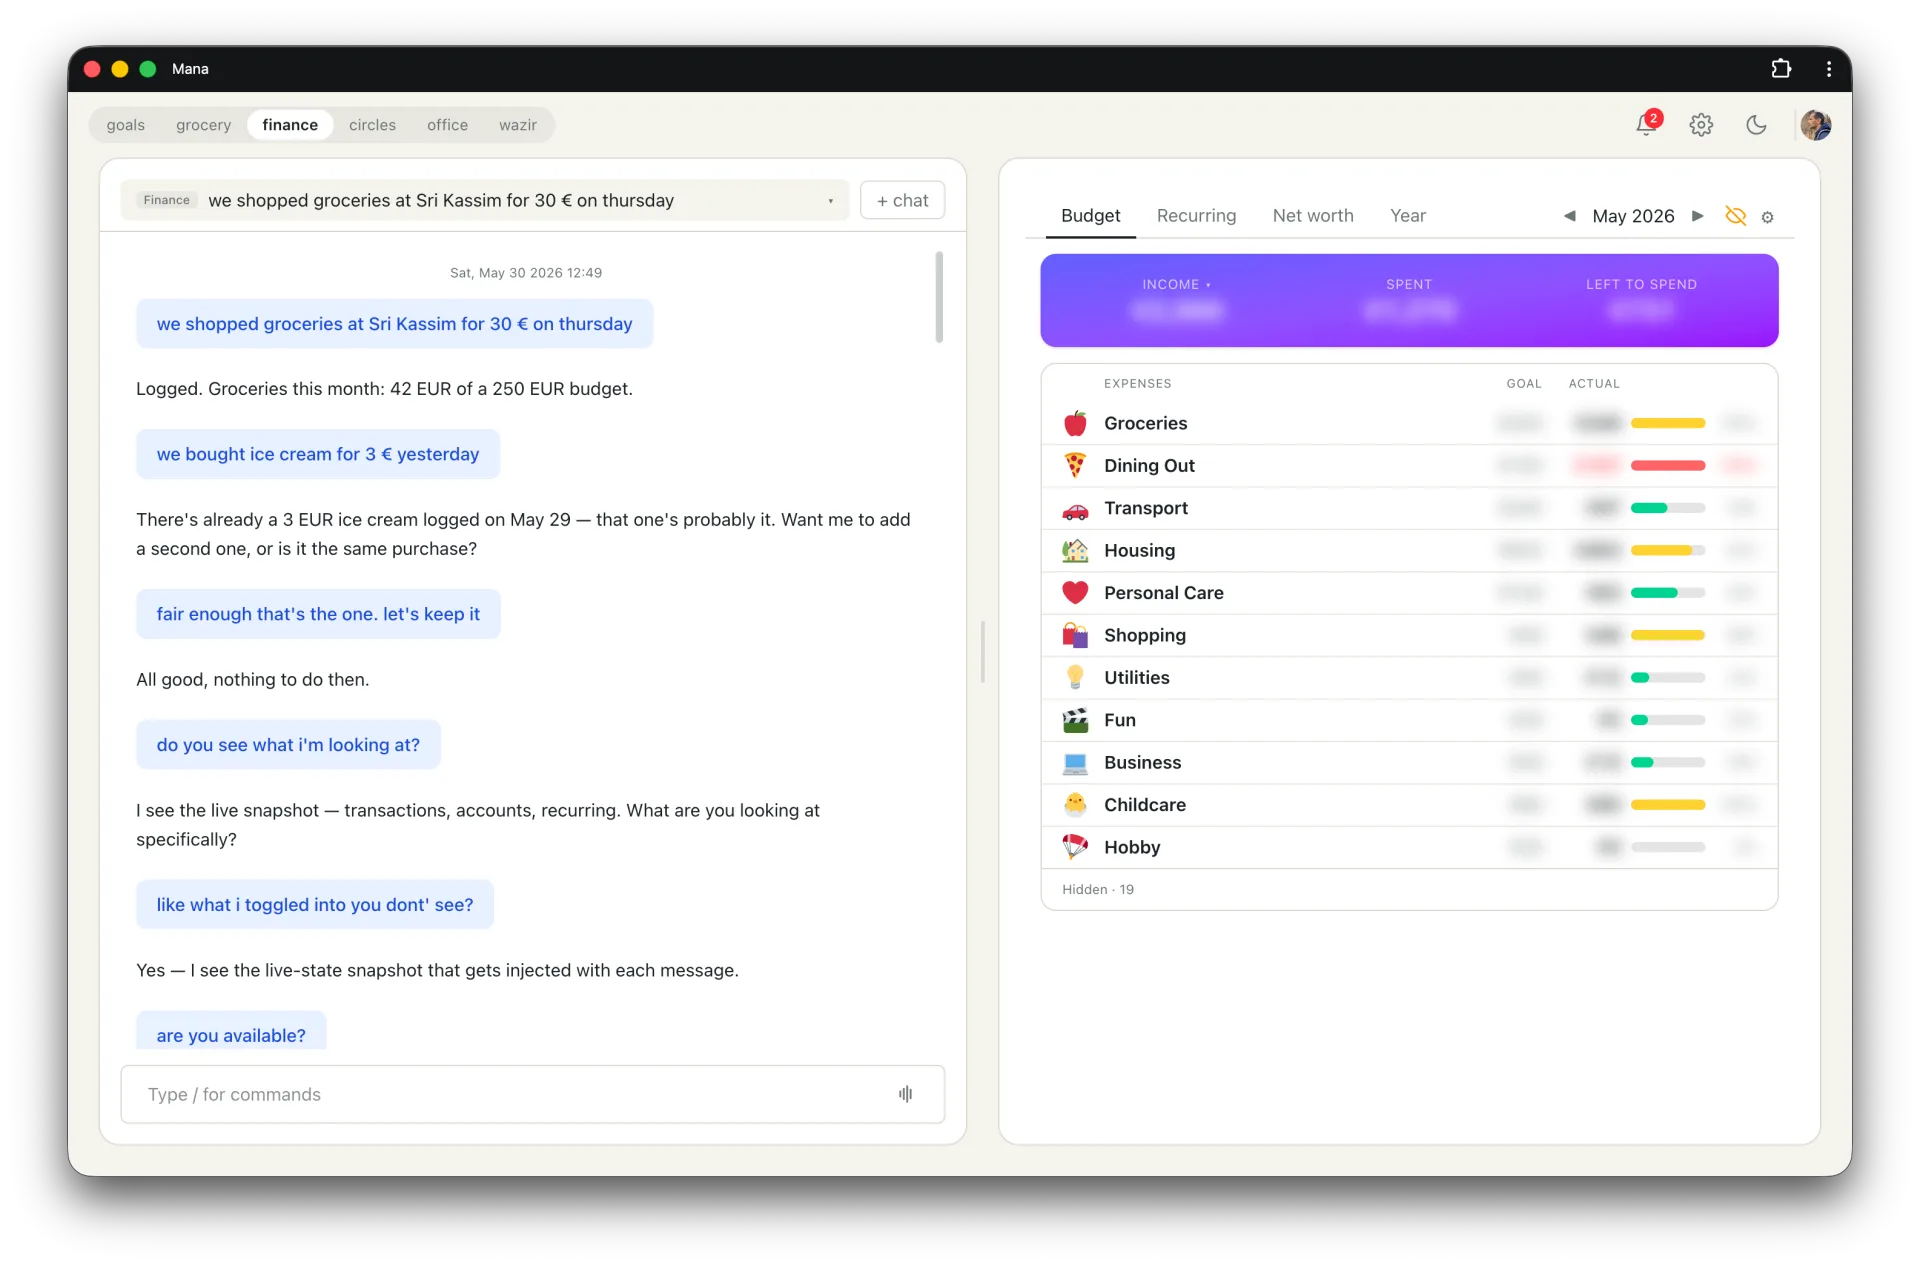This screenshot has height=1266, width=1920.
Task: Select the Groceries expense row label
Action: (x=1145, y=423)
